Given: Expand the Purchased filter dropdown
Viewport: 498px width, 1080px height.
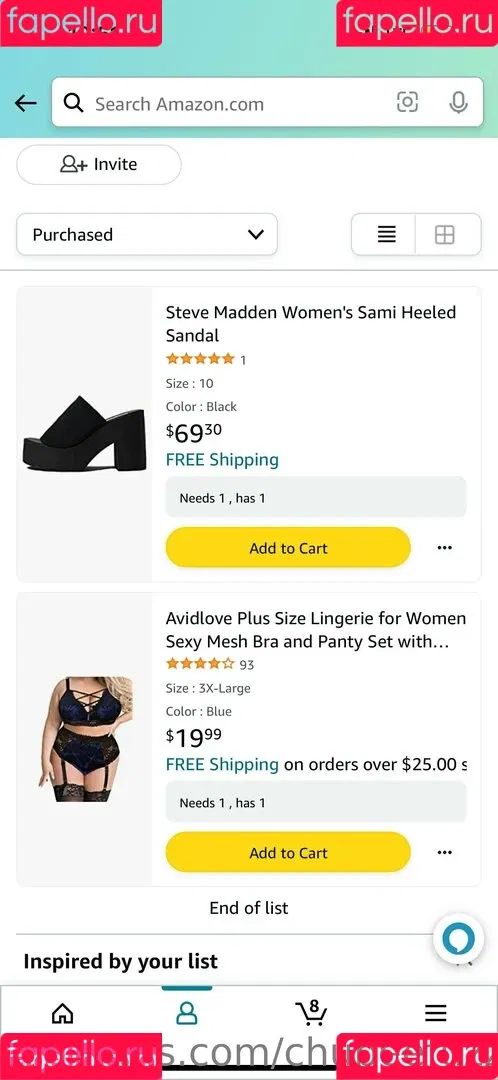Looking at the screenshot, I should tap(147, 234).
